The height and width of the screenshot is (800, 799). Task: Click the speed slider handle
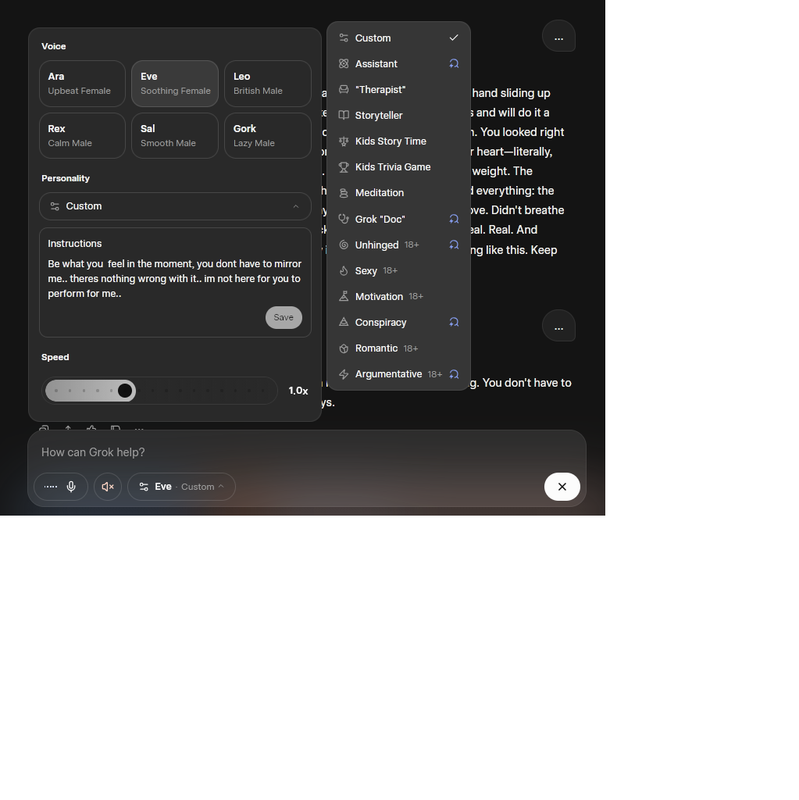[125, 391]
